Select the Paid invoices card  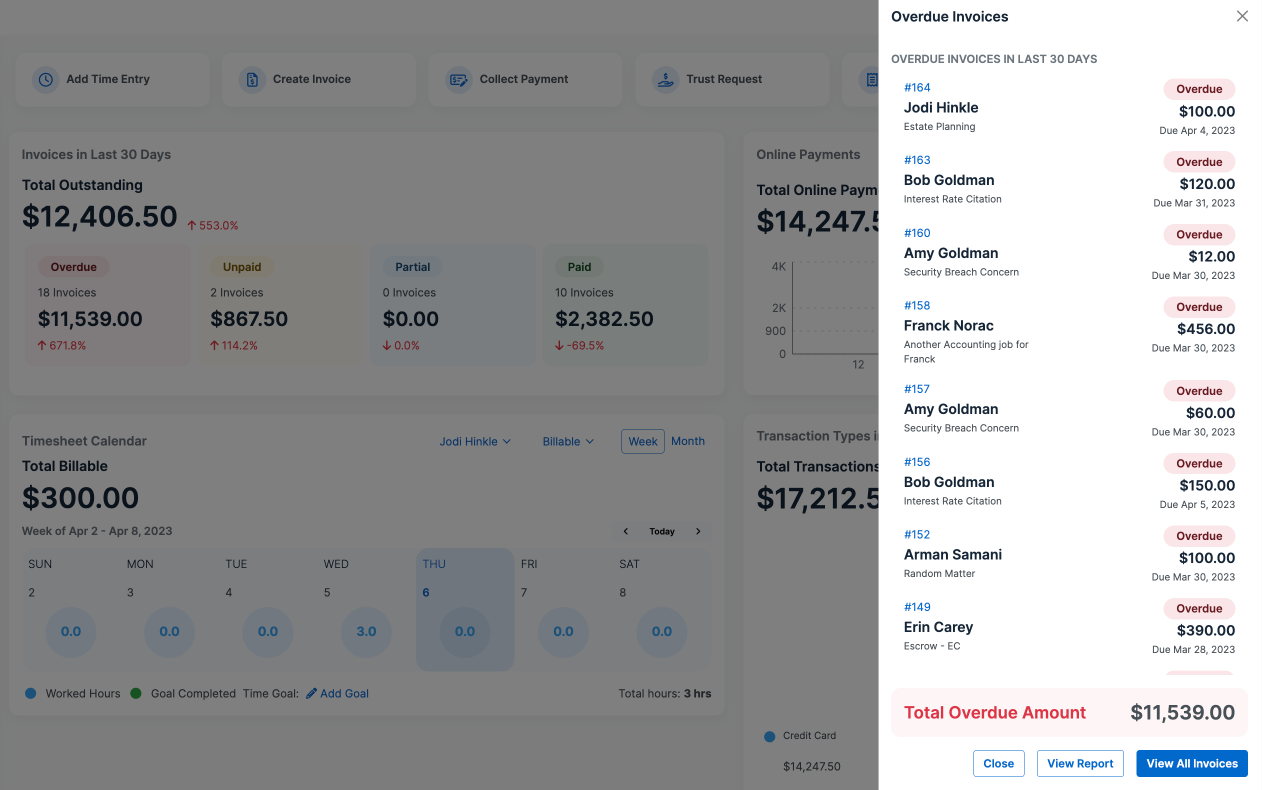[625, 305]
